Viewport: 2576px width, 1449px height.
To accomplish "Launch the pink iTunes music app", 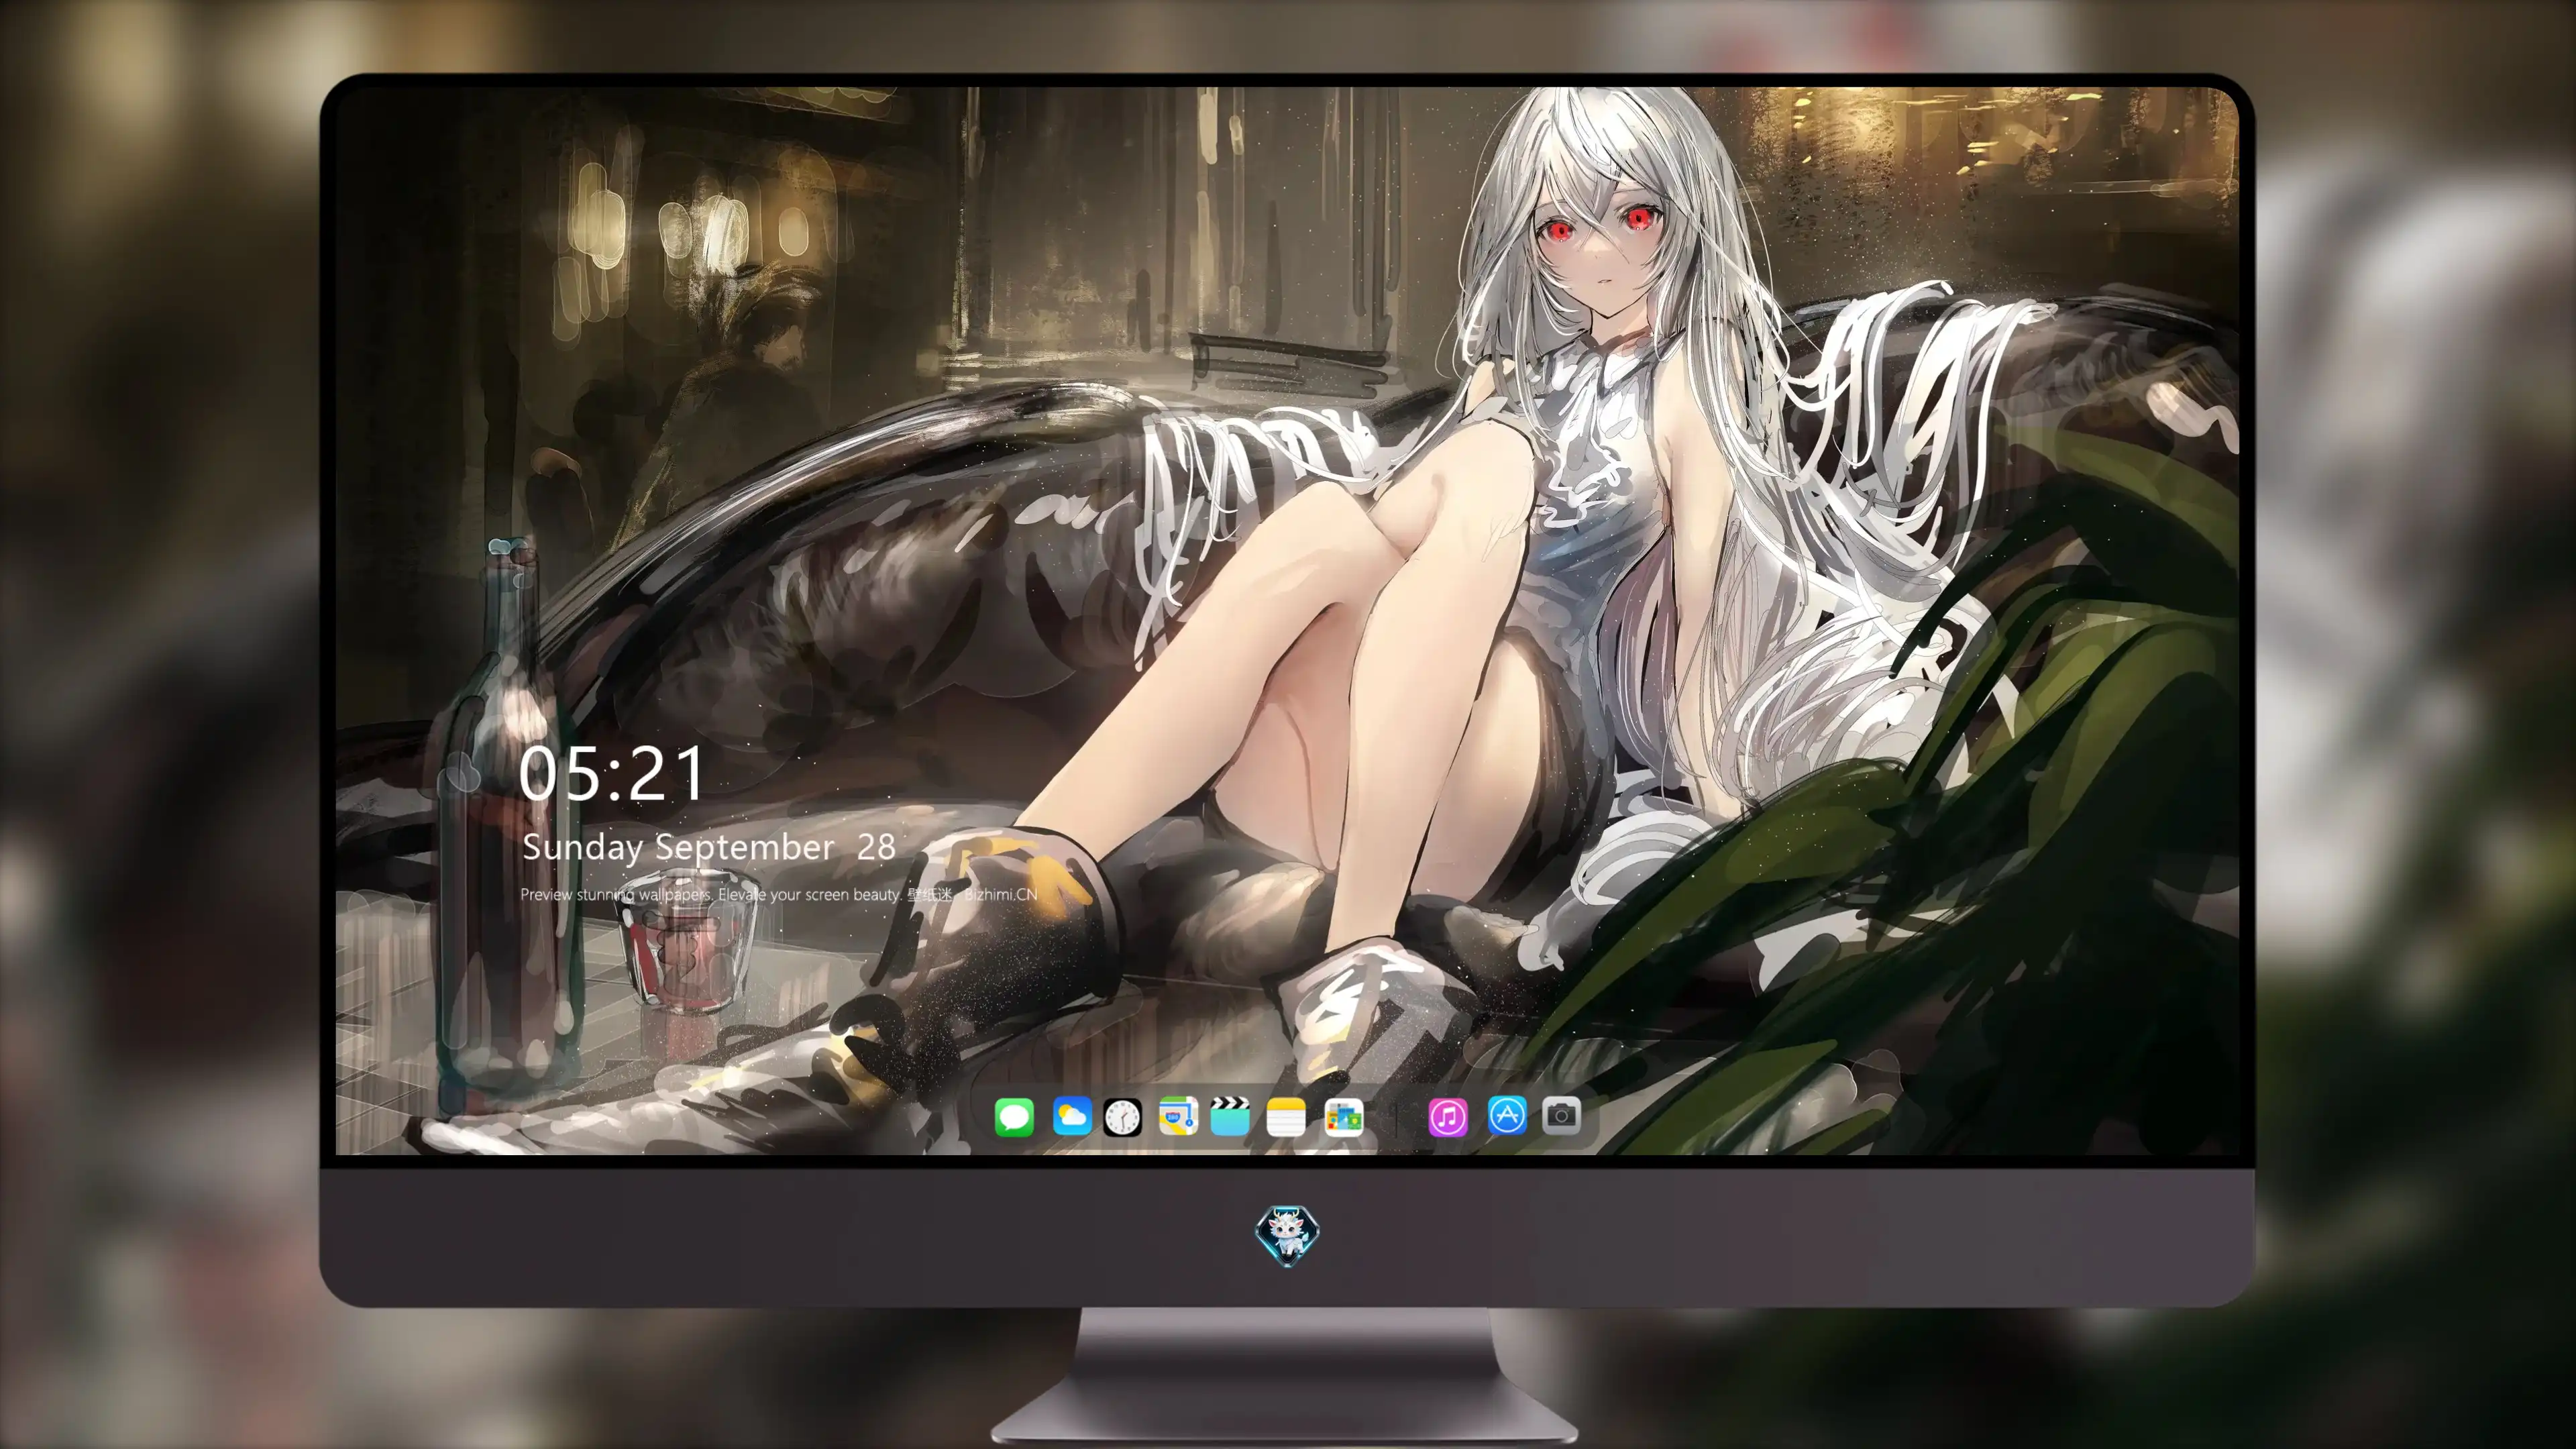I will 1448,1116.
